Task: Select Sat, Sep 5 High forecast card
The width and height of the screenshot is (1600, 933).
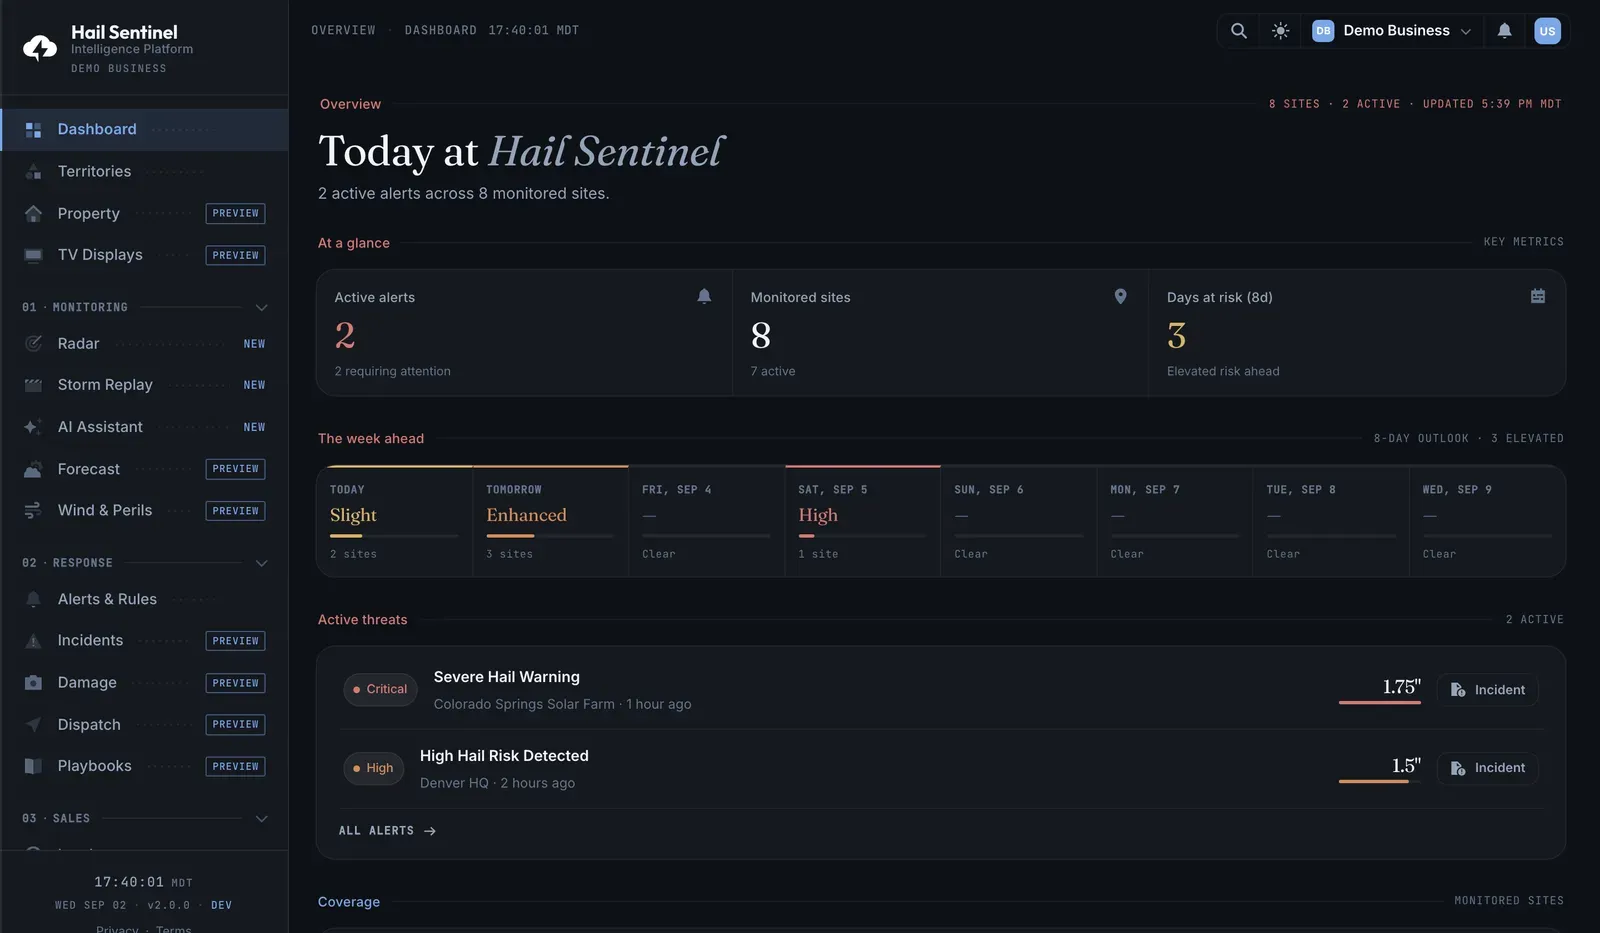Action: click(862, 521)
